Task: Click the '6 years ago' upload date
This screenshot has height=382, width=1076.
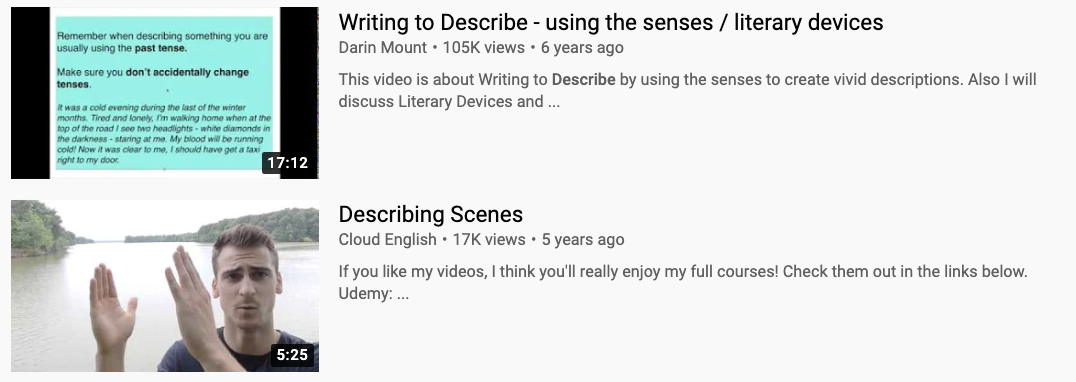Action: pyautogui.click(x=582, y=47)
